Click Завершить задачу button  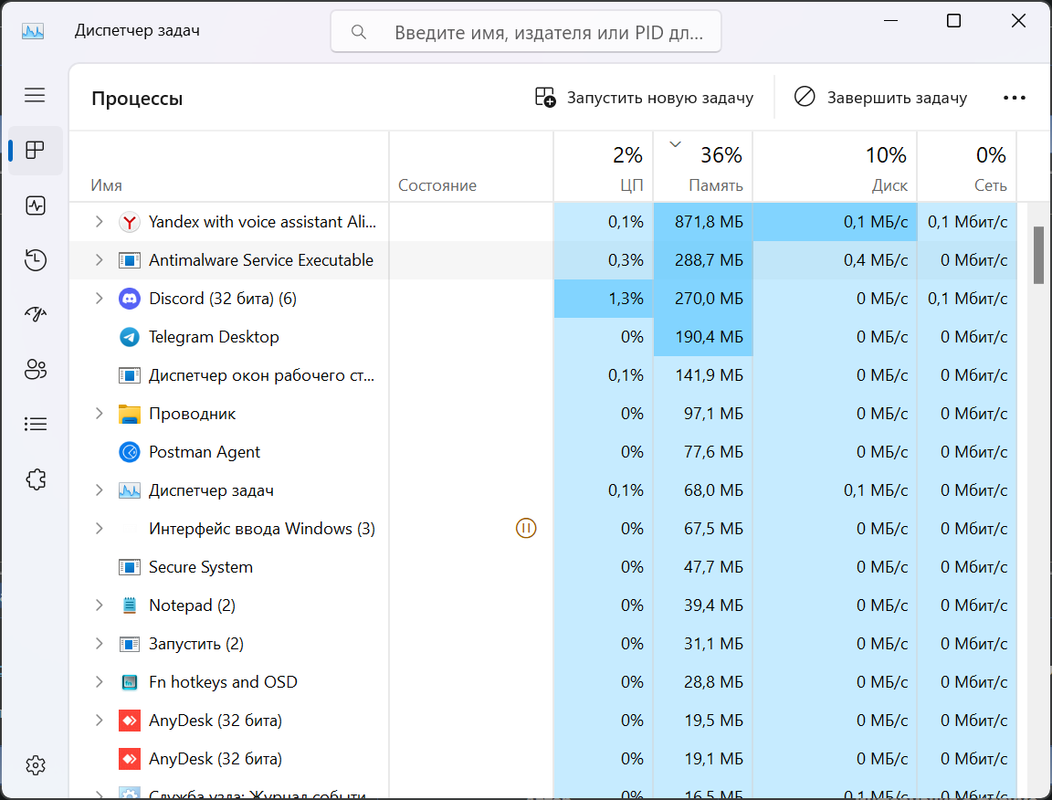click(881, 98)
